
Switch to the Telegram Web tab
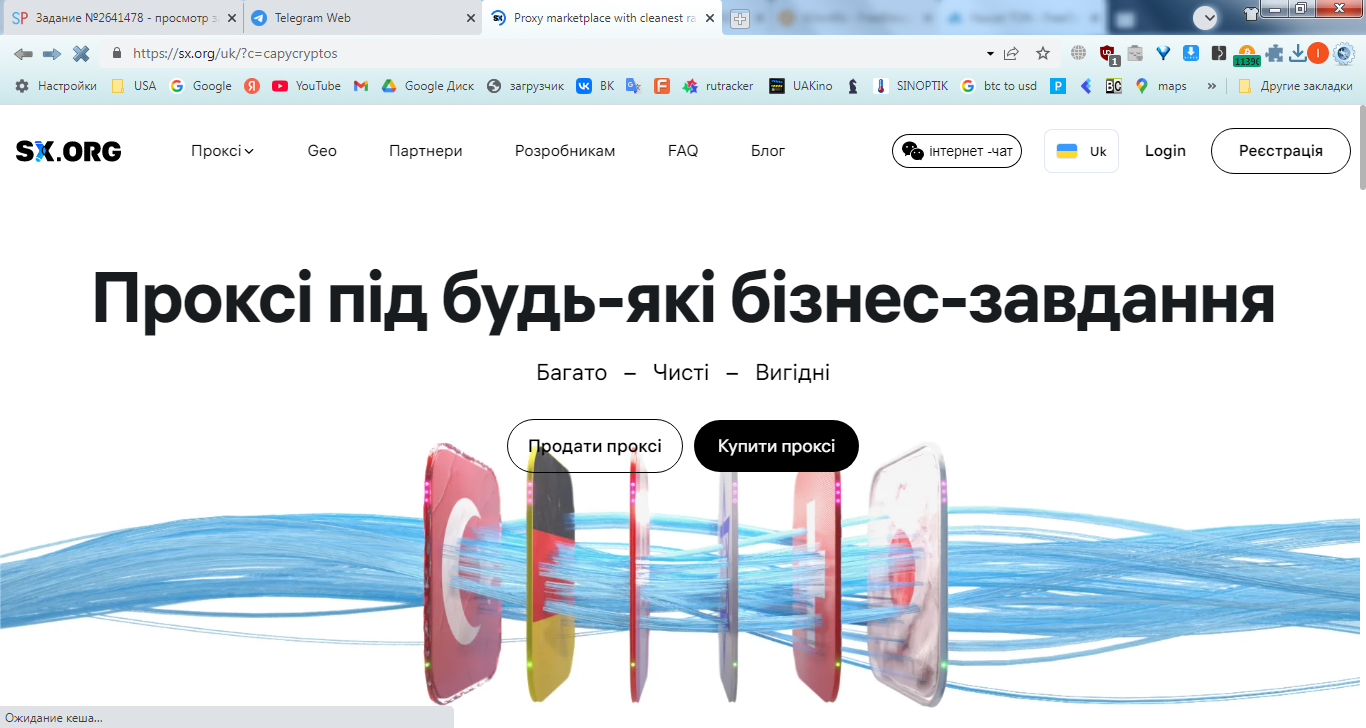point(362,18)
